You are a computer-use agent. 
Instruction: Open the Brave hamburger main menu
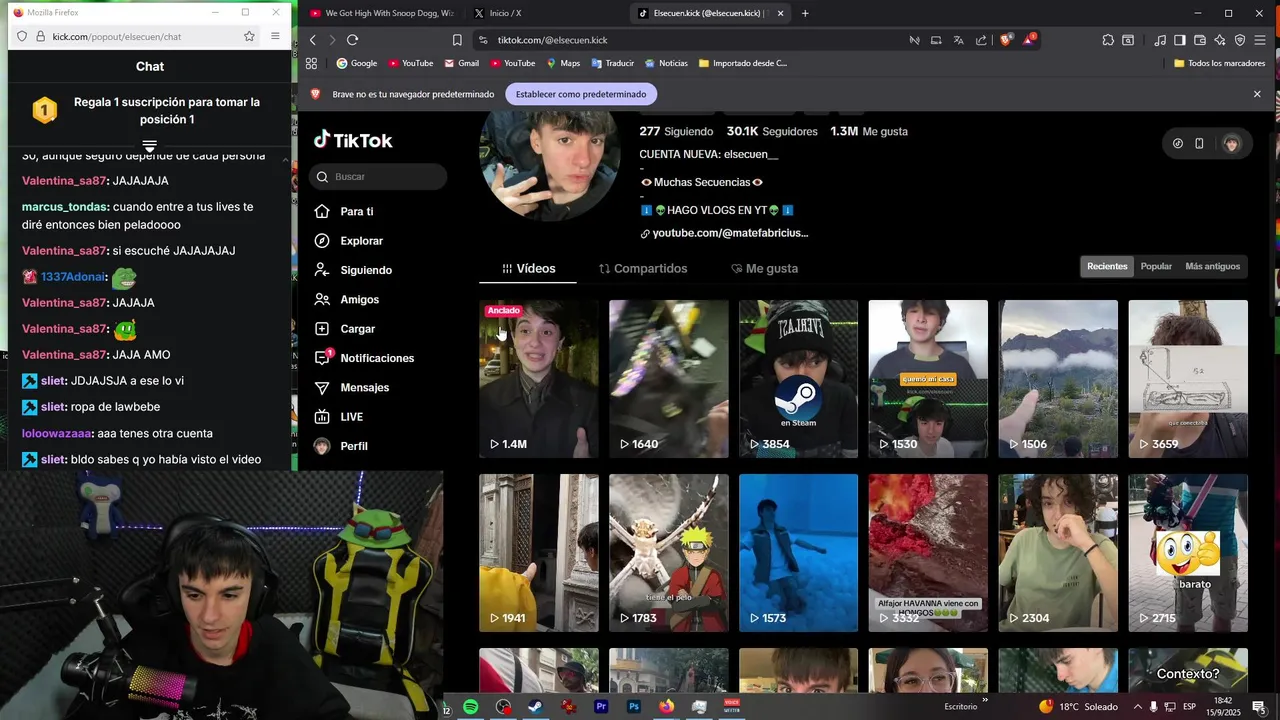(1260, 40)
